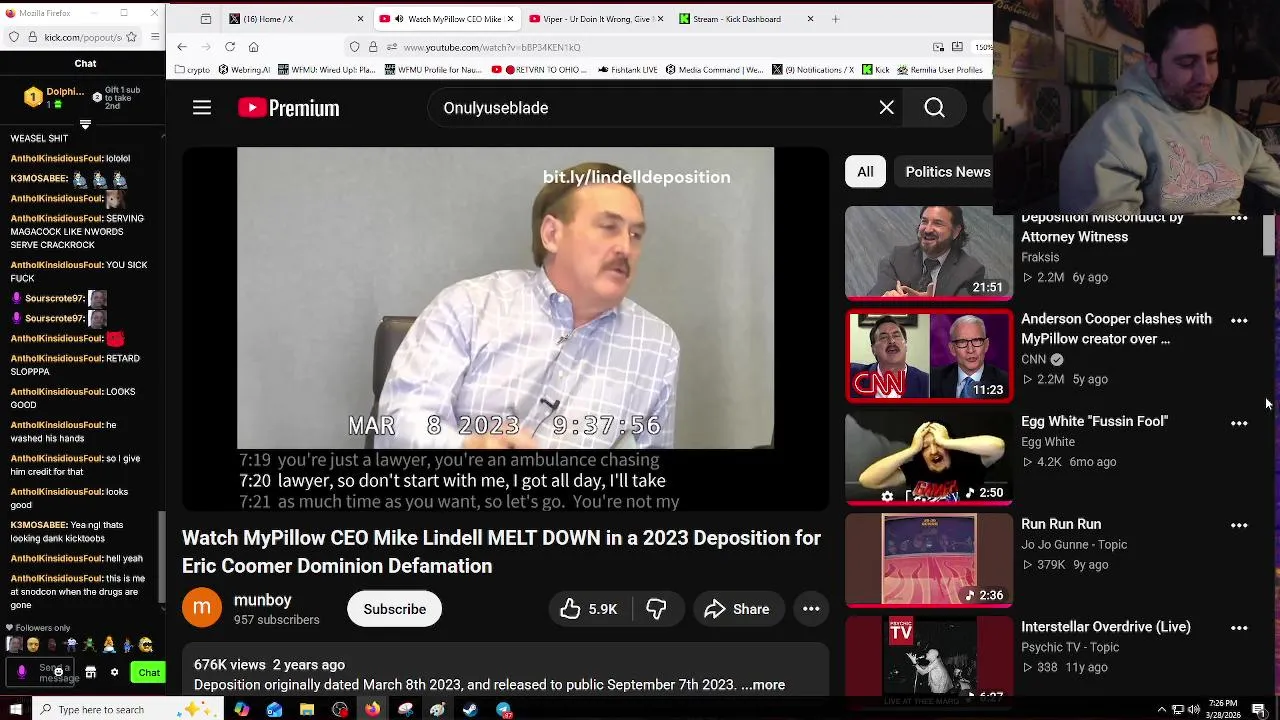Run the search with magnifier button
This screenshot has height=720, width=1280.
[934, 108]
